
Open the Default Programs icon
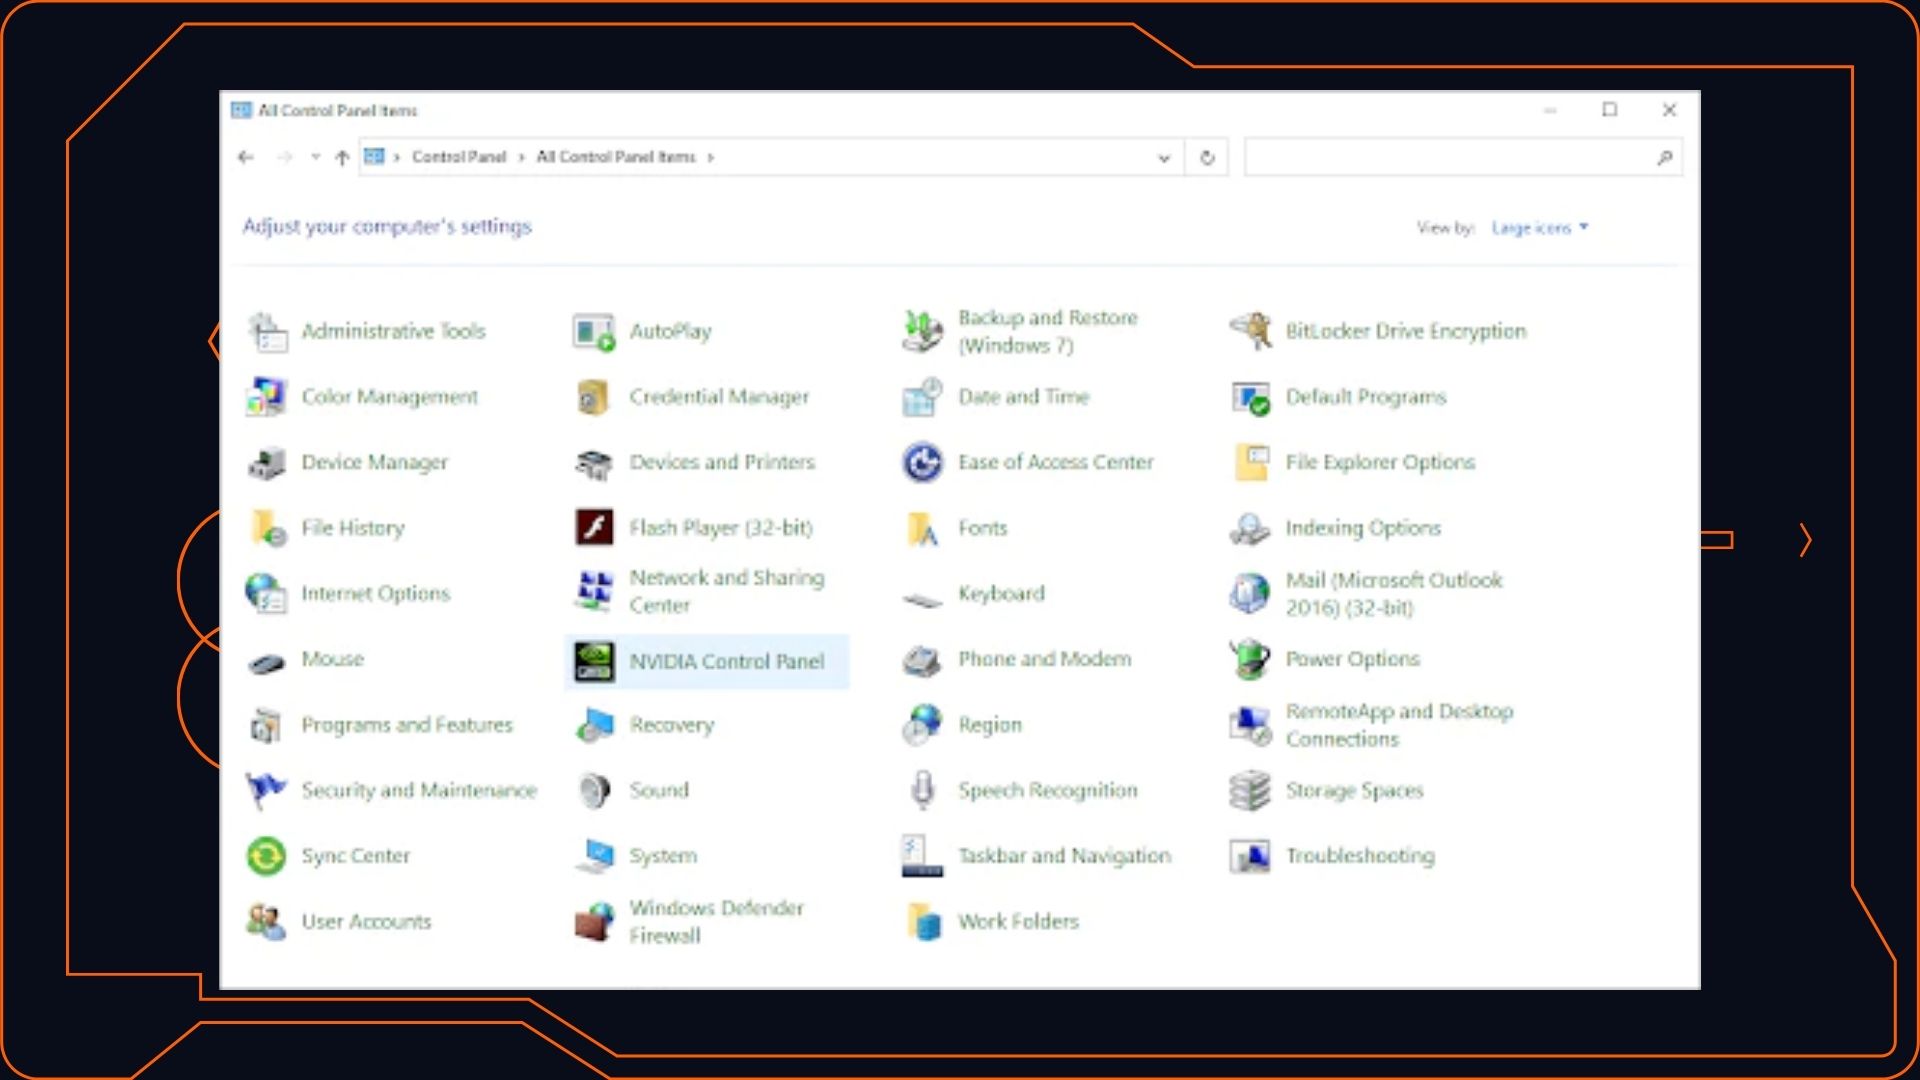coord(1250,397)
